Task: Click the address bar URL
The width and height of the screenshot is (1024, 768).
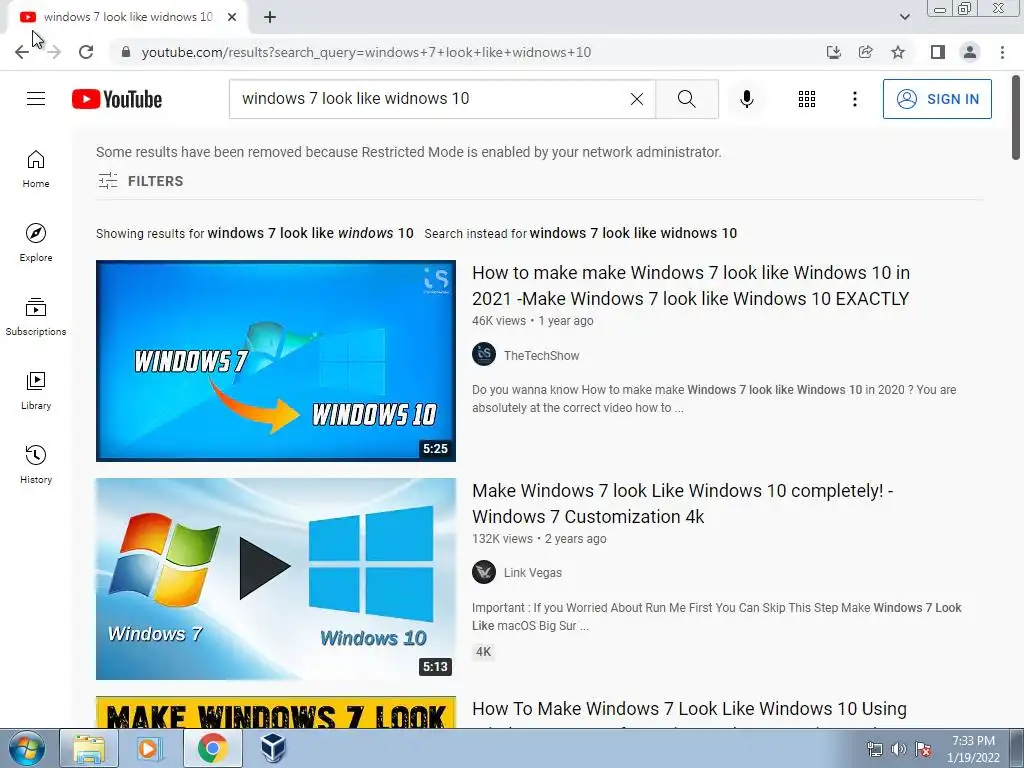Action: coord(366,52)
